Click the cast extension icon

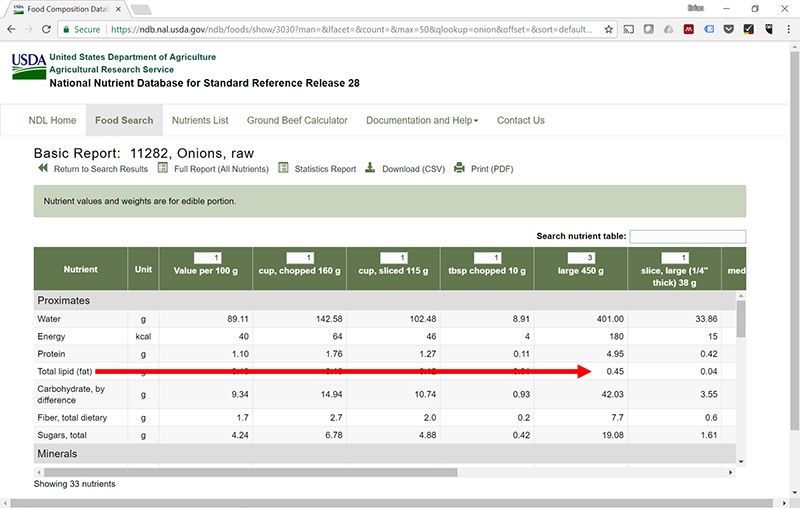[629, 29]
